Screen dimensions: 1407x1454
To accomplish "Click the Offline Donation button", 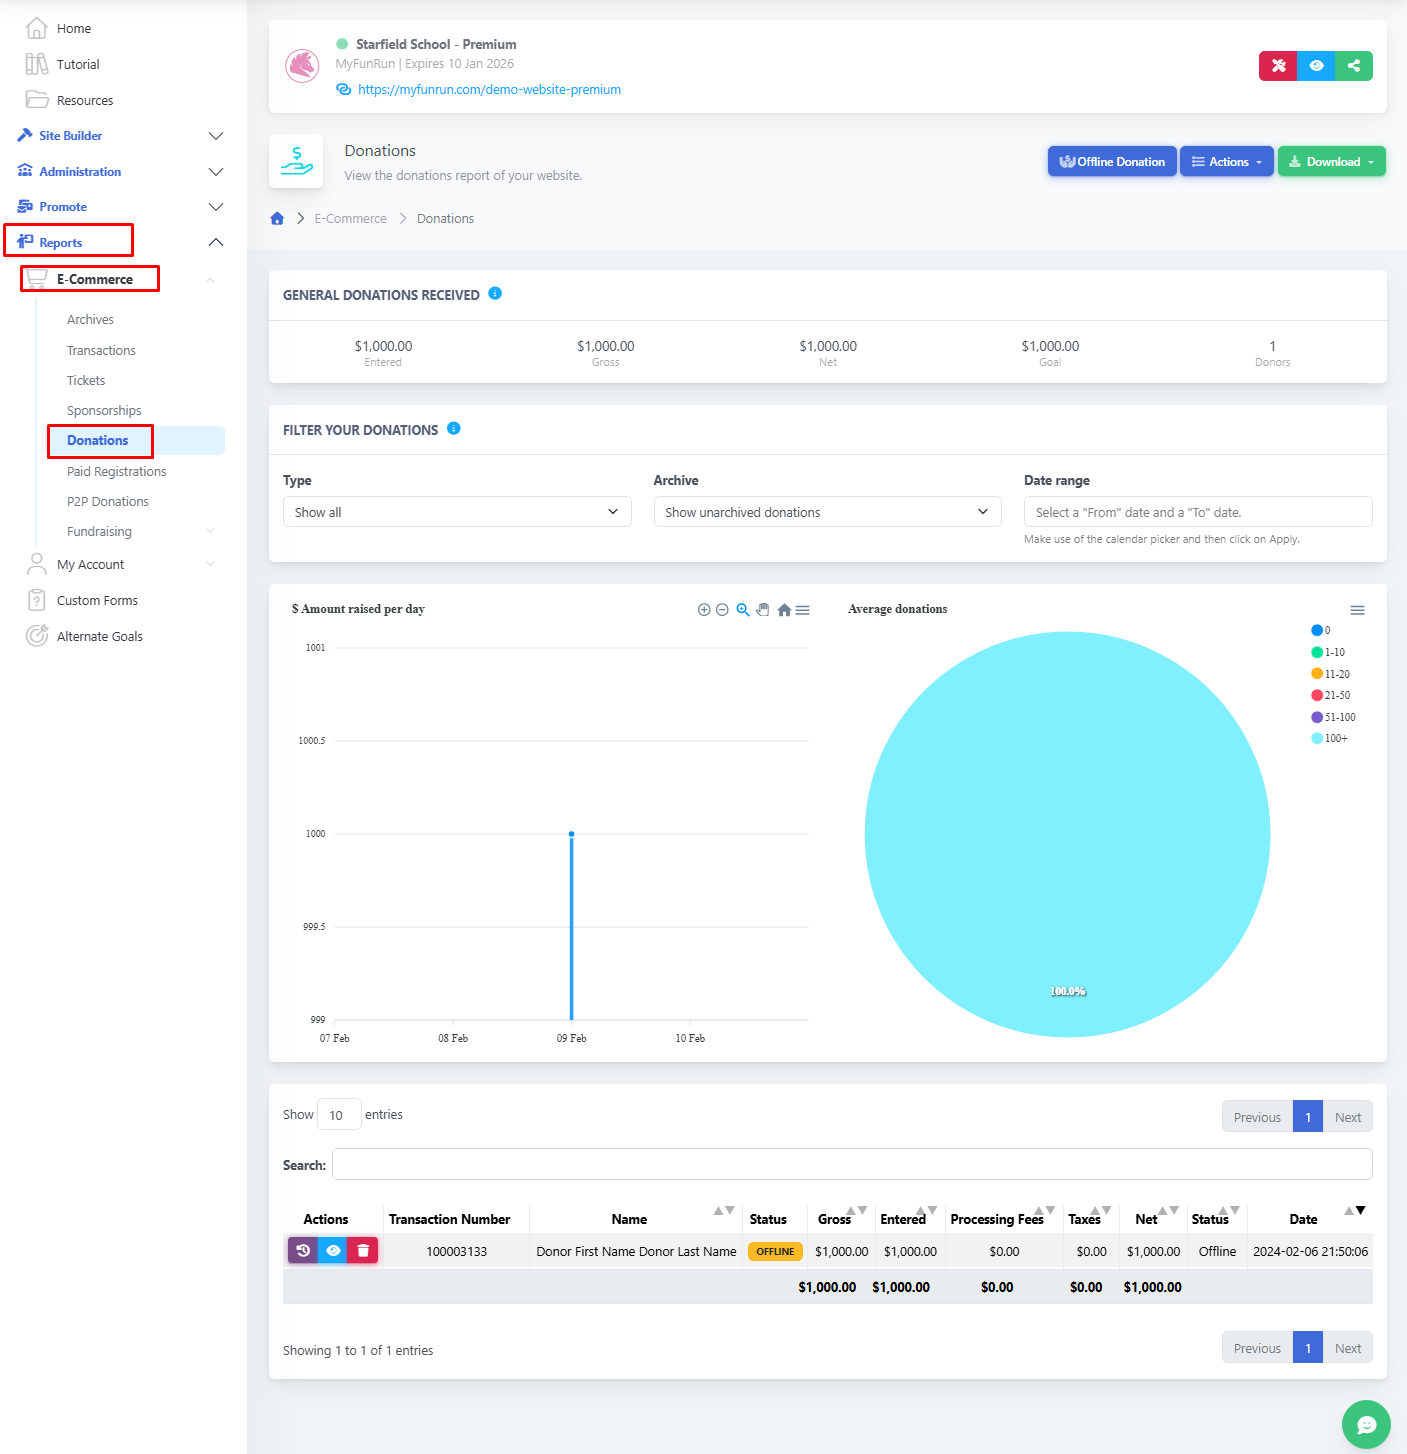I will pyautogui.click(x=1112, y=162).
